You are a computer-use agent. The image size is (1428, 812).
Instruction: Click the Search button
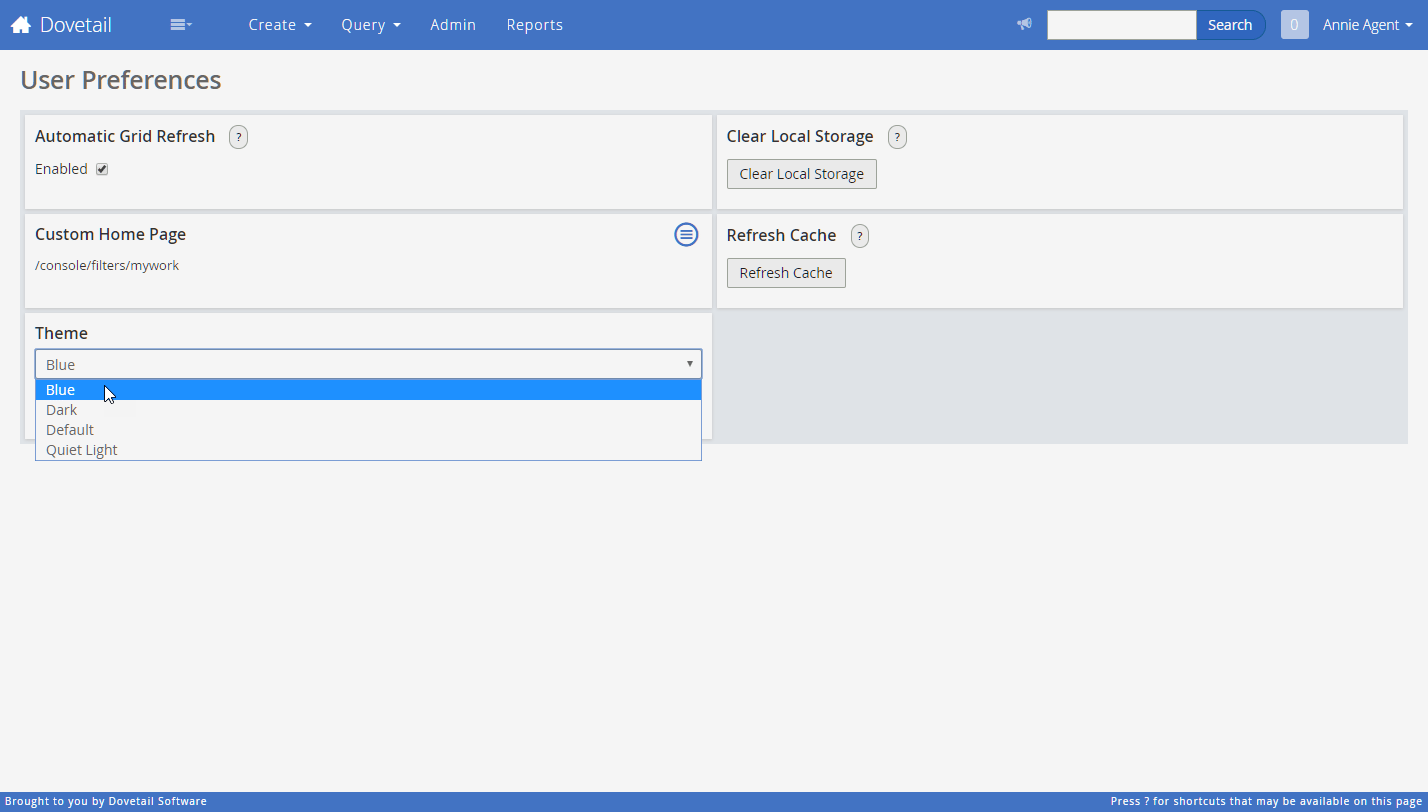point(1230,25)
